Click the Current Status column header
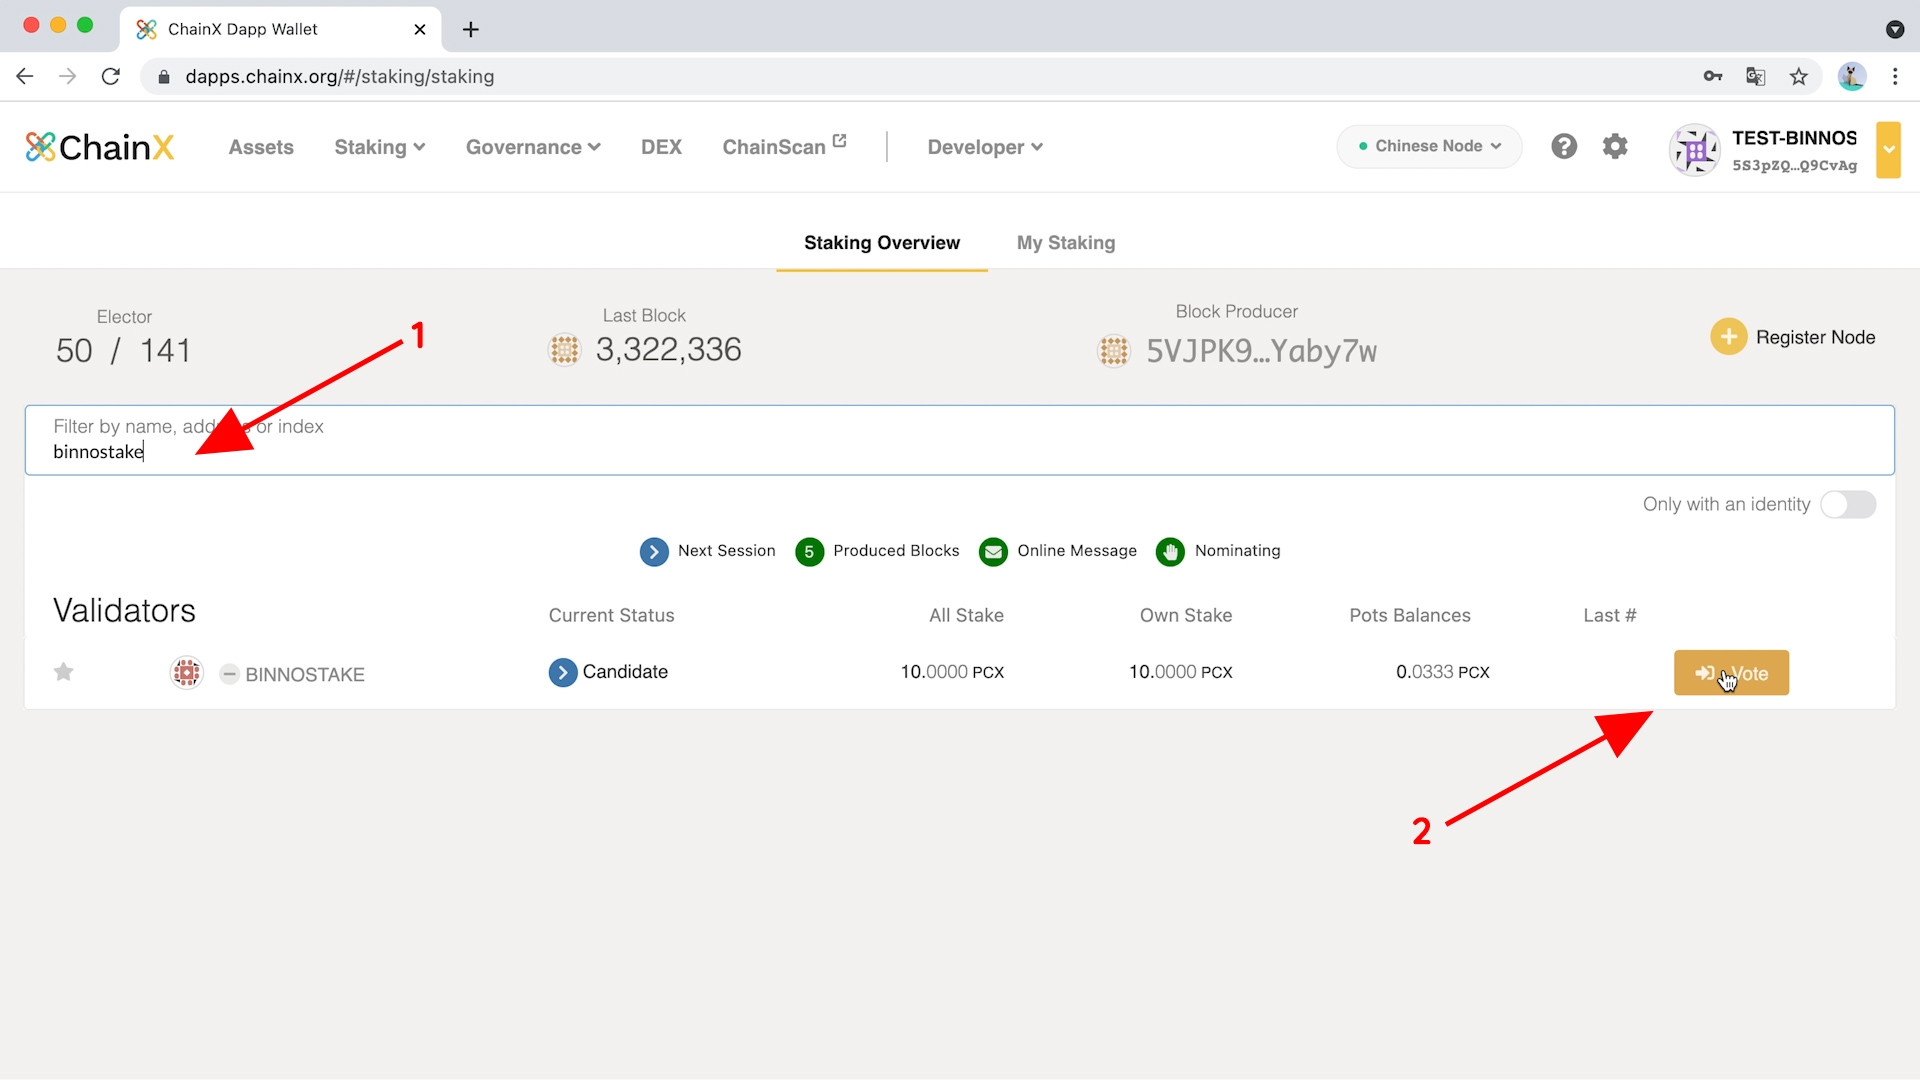Image resolution: width=1920 pixels, height=1080 pixels. (x=611, y=615)
